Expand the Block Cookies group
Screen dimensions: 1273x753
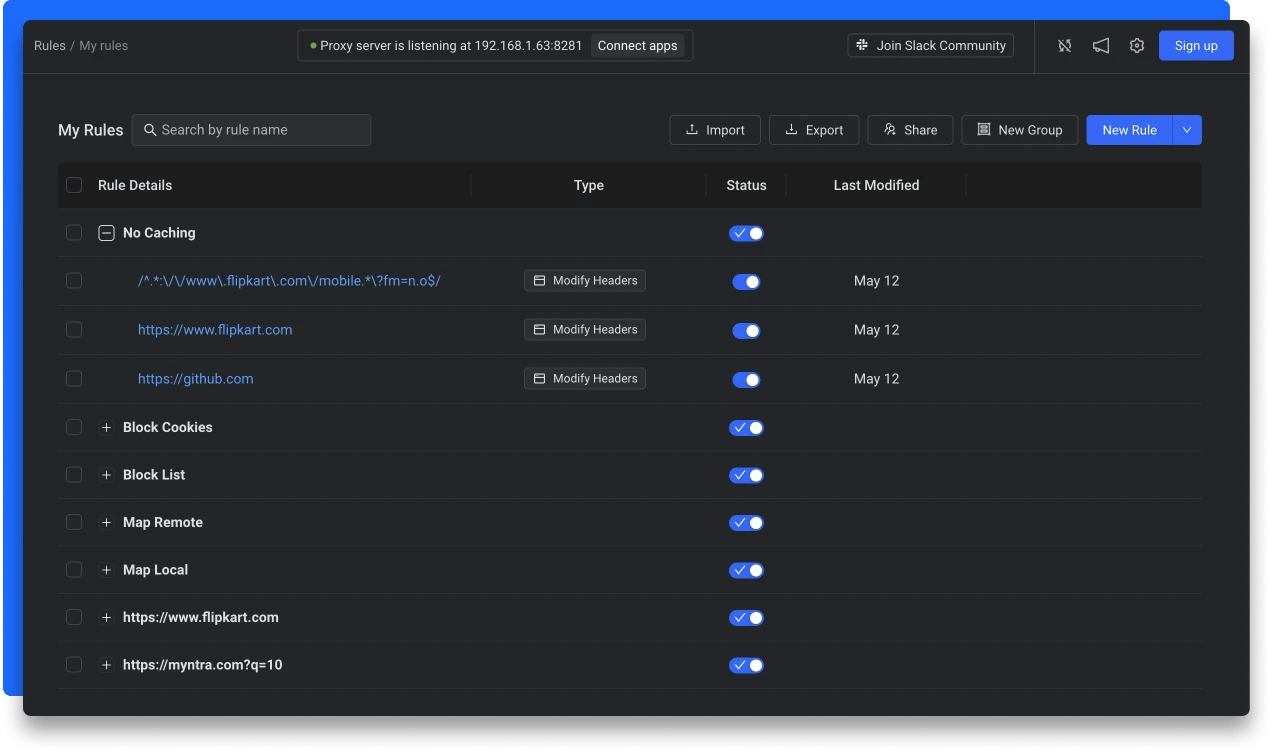[106, 428]
